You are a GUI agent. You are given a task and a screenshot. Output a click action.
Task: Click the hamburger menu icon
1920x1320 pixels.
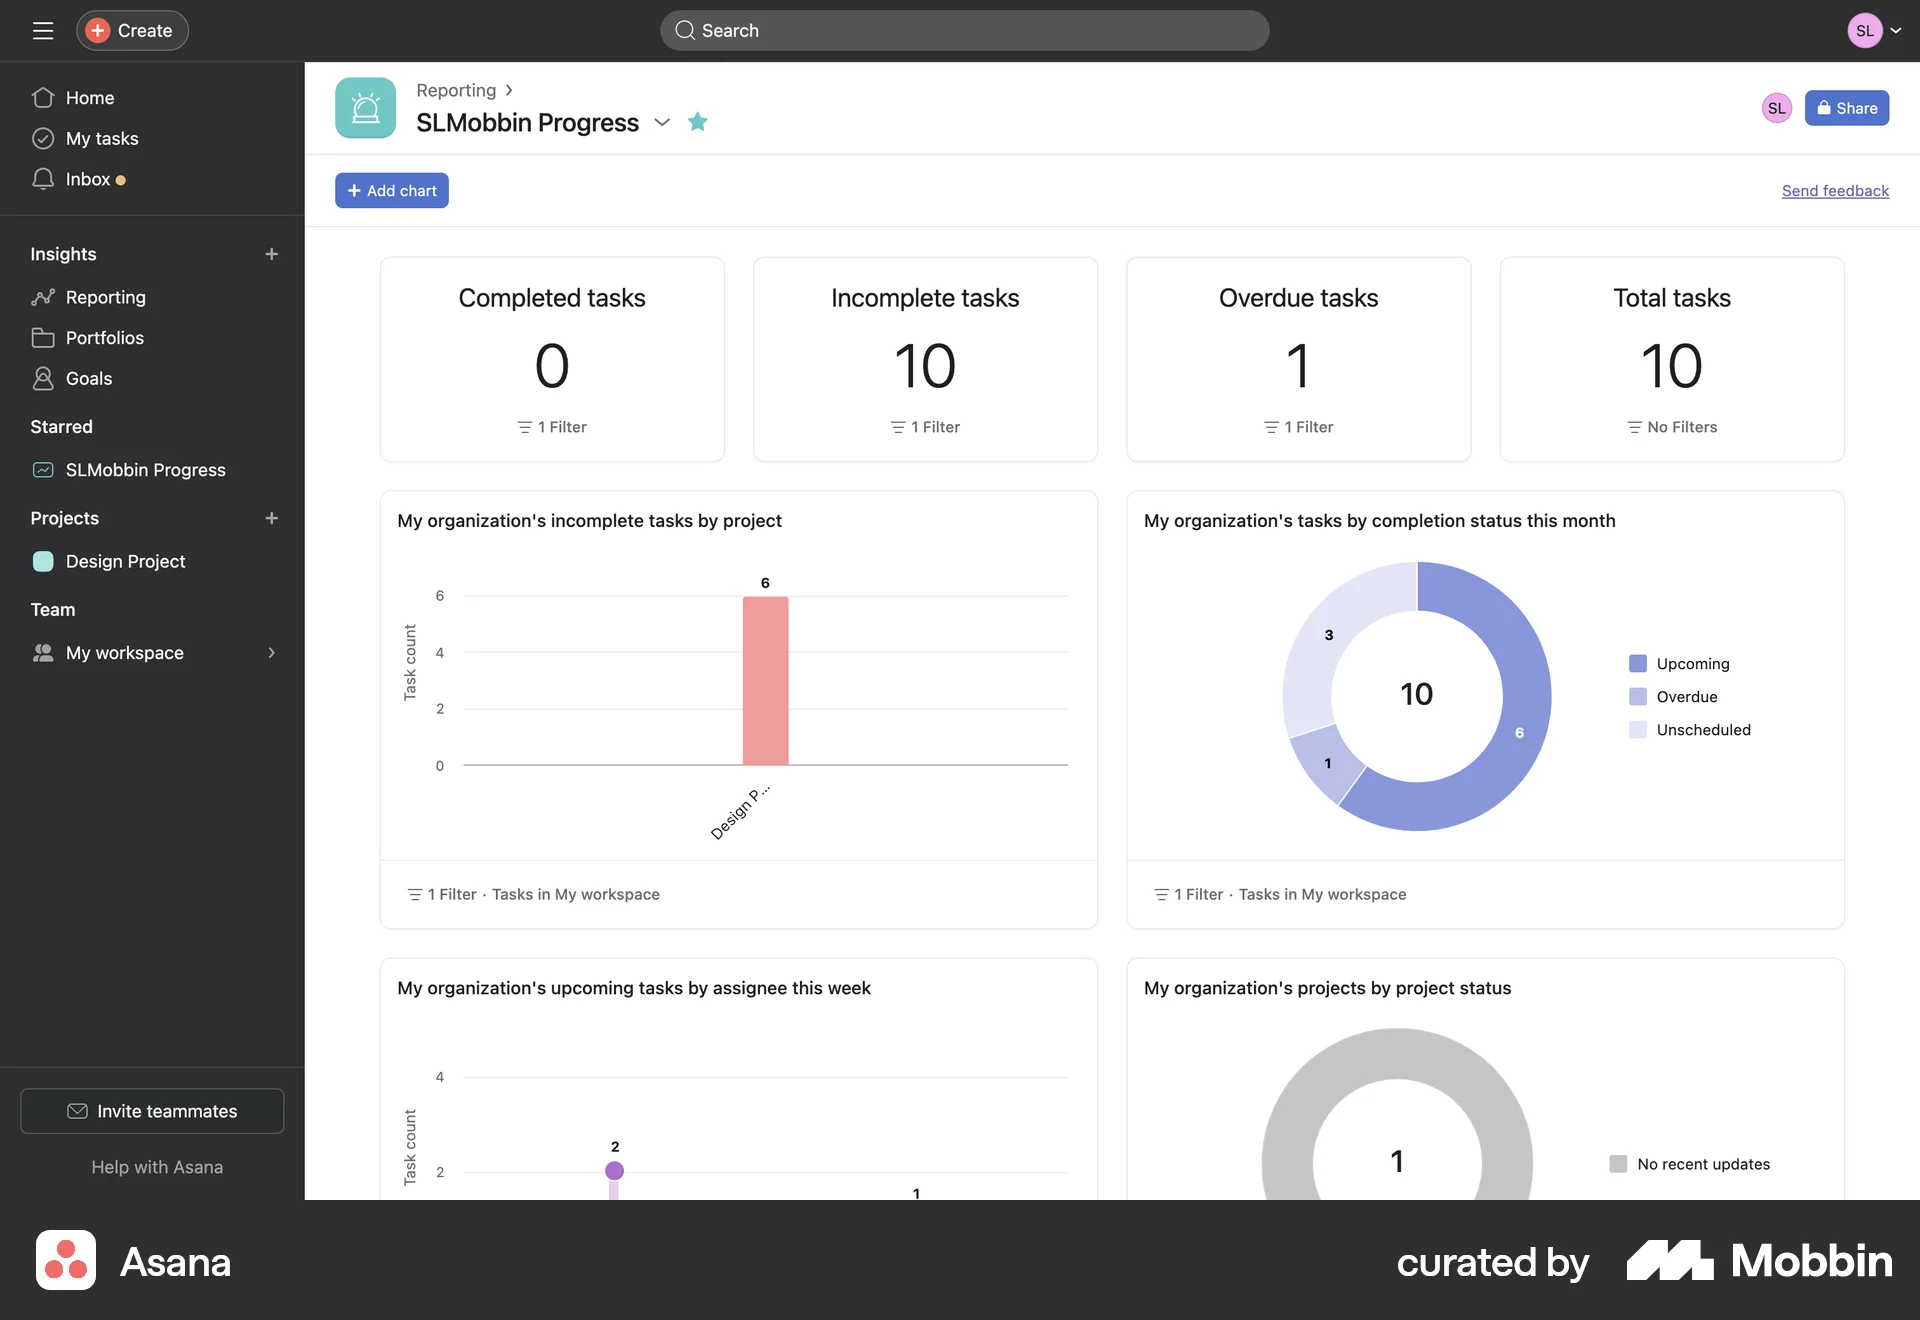43,30
